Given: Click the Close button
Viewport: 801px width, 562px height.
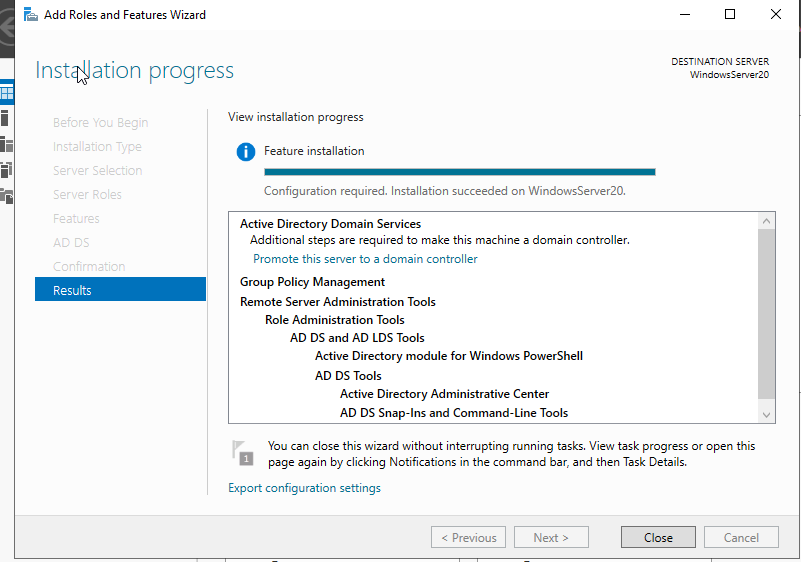Looking at the screenshot, I should tap(658, 537).
